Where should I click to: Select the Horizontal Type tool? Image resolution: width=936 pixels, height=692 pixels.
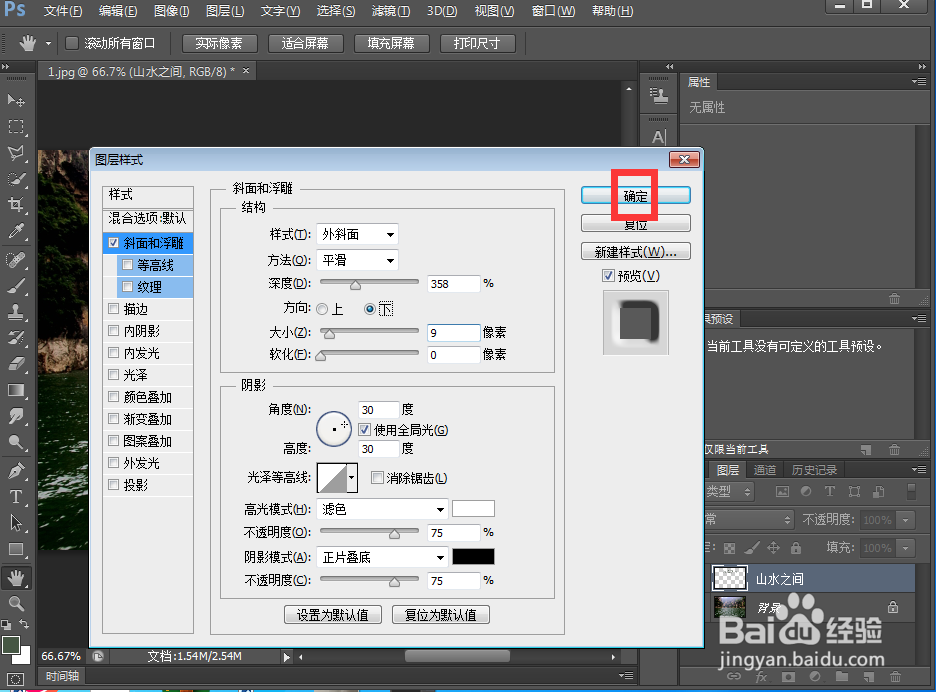coord(16,497)
